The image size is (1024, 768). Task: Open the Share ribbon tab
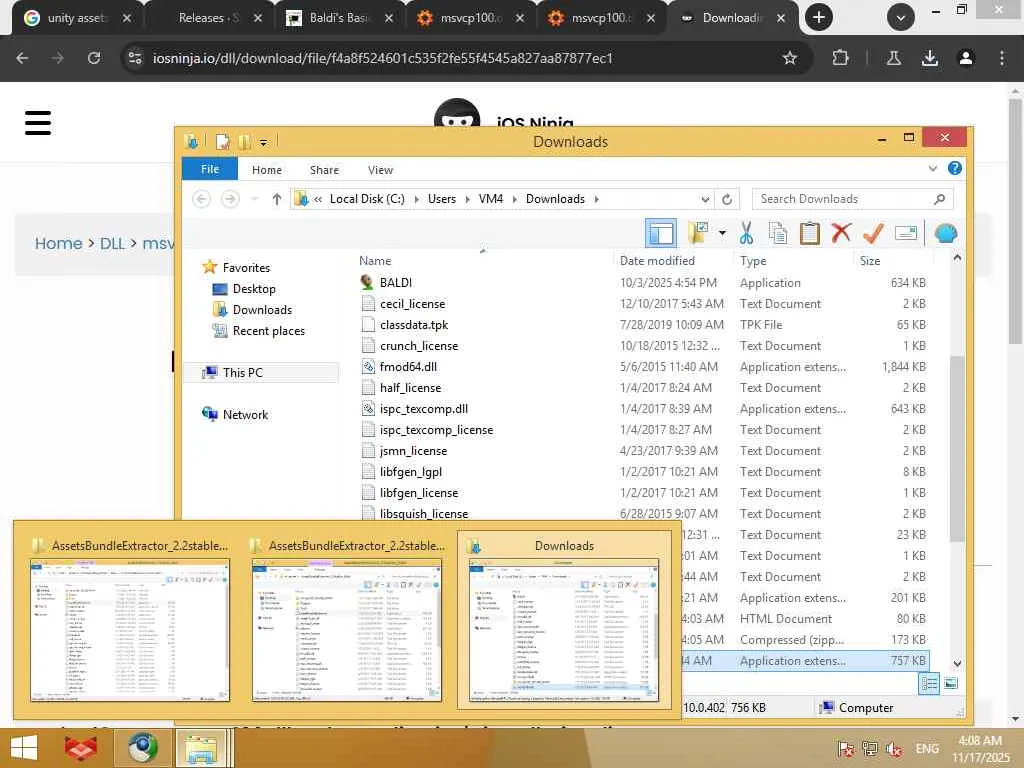[324, 170]
